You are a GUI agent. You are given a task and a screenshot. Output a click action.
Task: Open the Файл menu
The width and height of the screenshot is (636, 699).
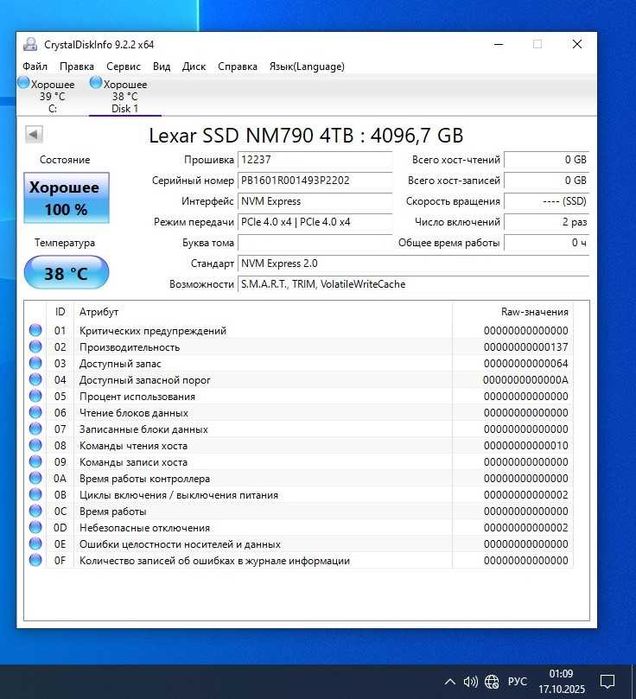35,66
